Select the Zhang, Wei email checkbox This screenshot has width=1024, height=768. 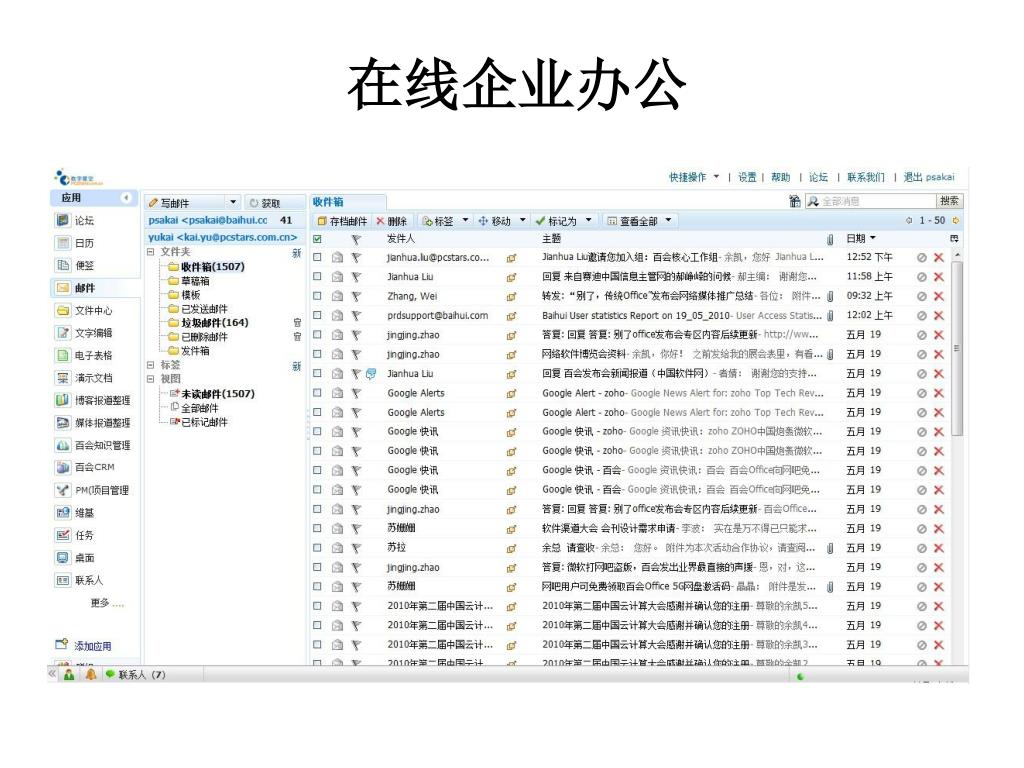coord(317,296)
